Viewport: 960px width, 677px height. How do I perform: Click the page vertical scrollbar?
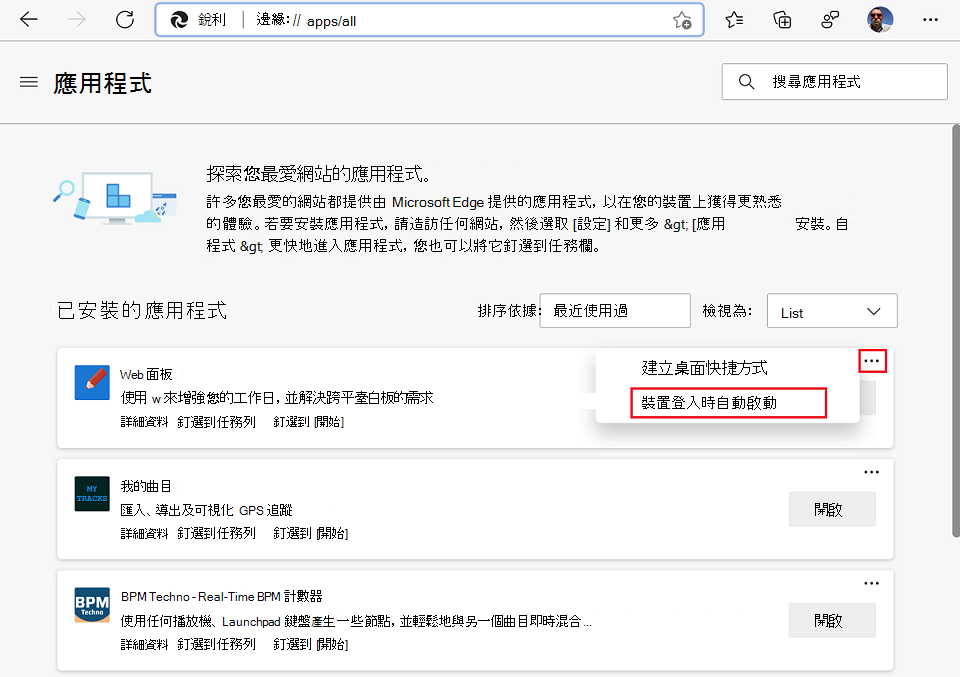pos(956,331)
